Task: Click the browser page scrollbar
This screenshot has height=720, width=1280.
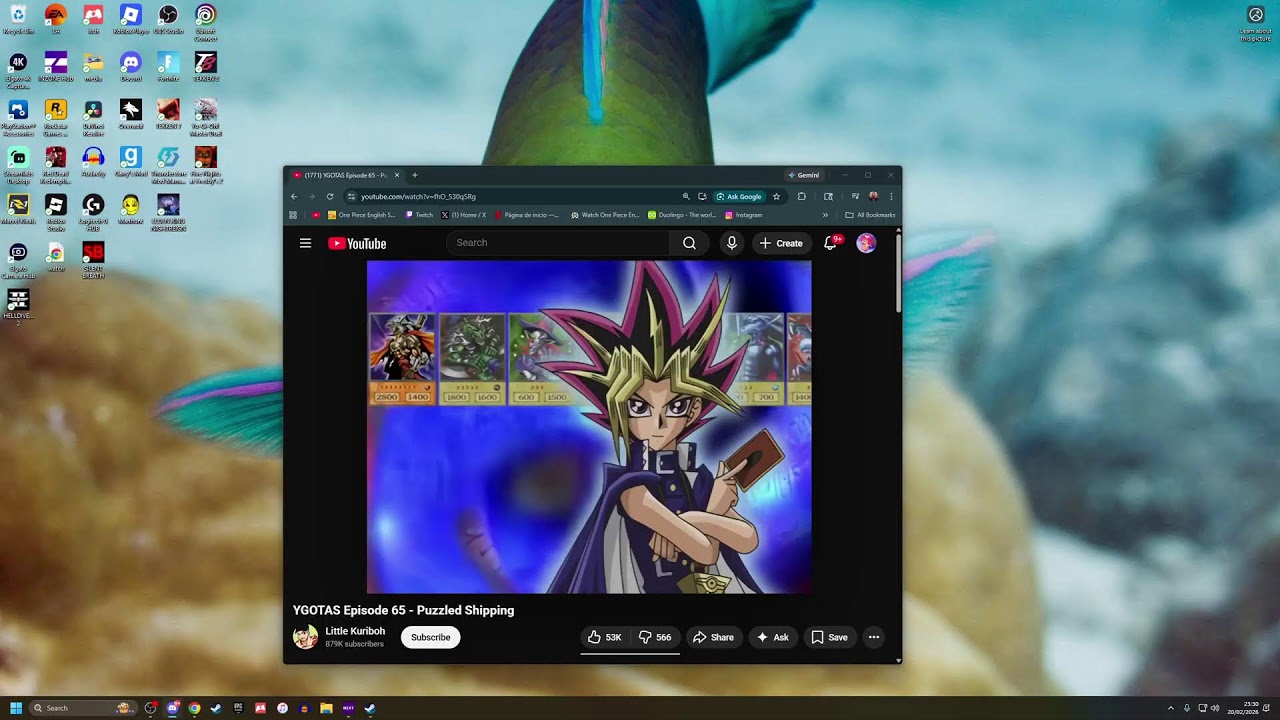Action: [x=898, y=275]
